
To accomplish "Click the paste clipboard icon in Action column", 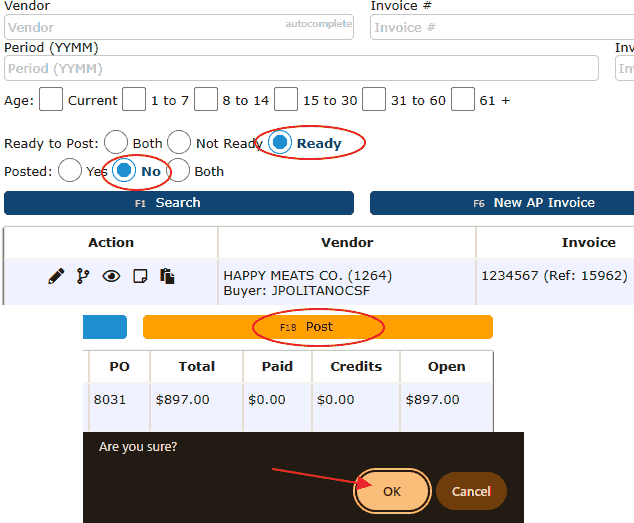I will [167, 276].
